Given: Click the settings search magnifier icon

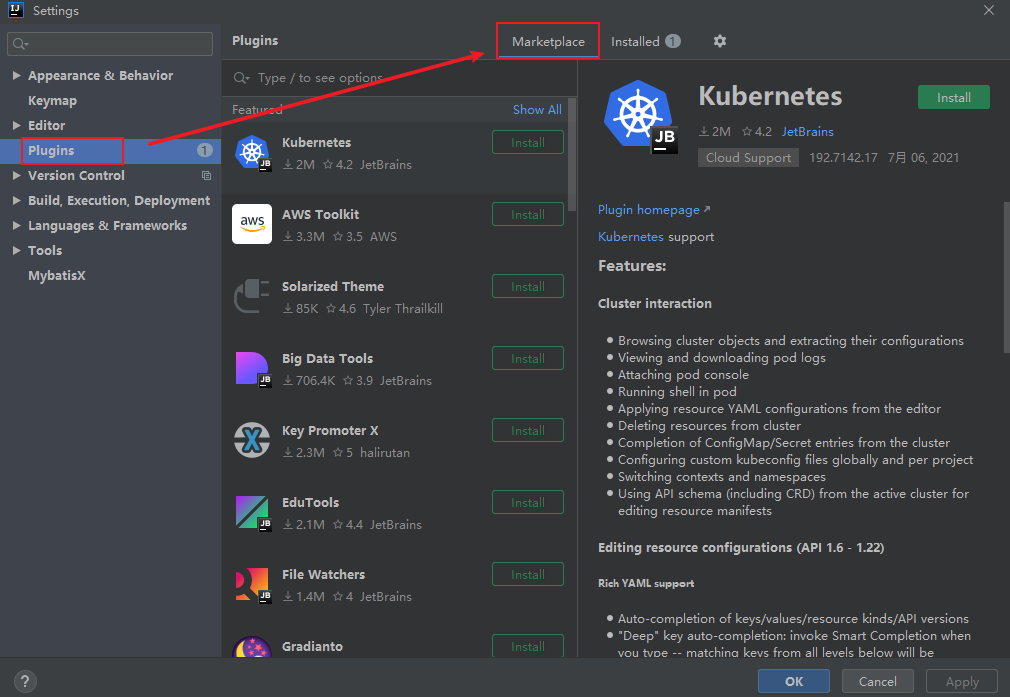Looking at the screenshot, I should pyautogui.click(x=20, y=44).
